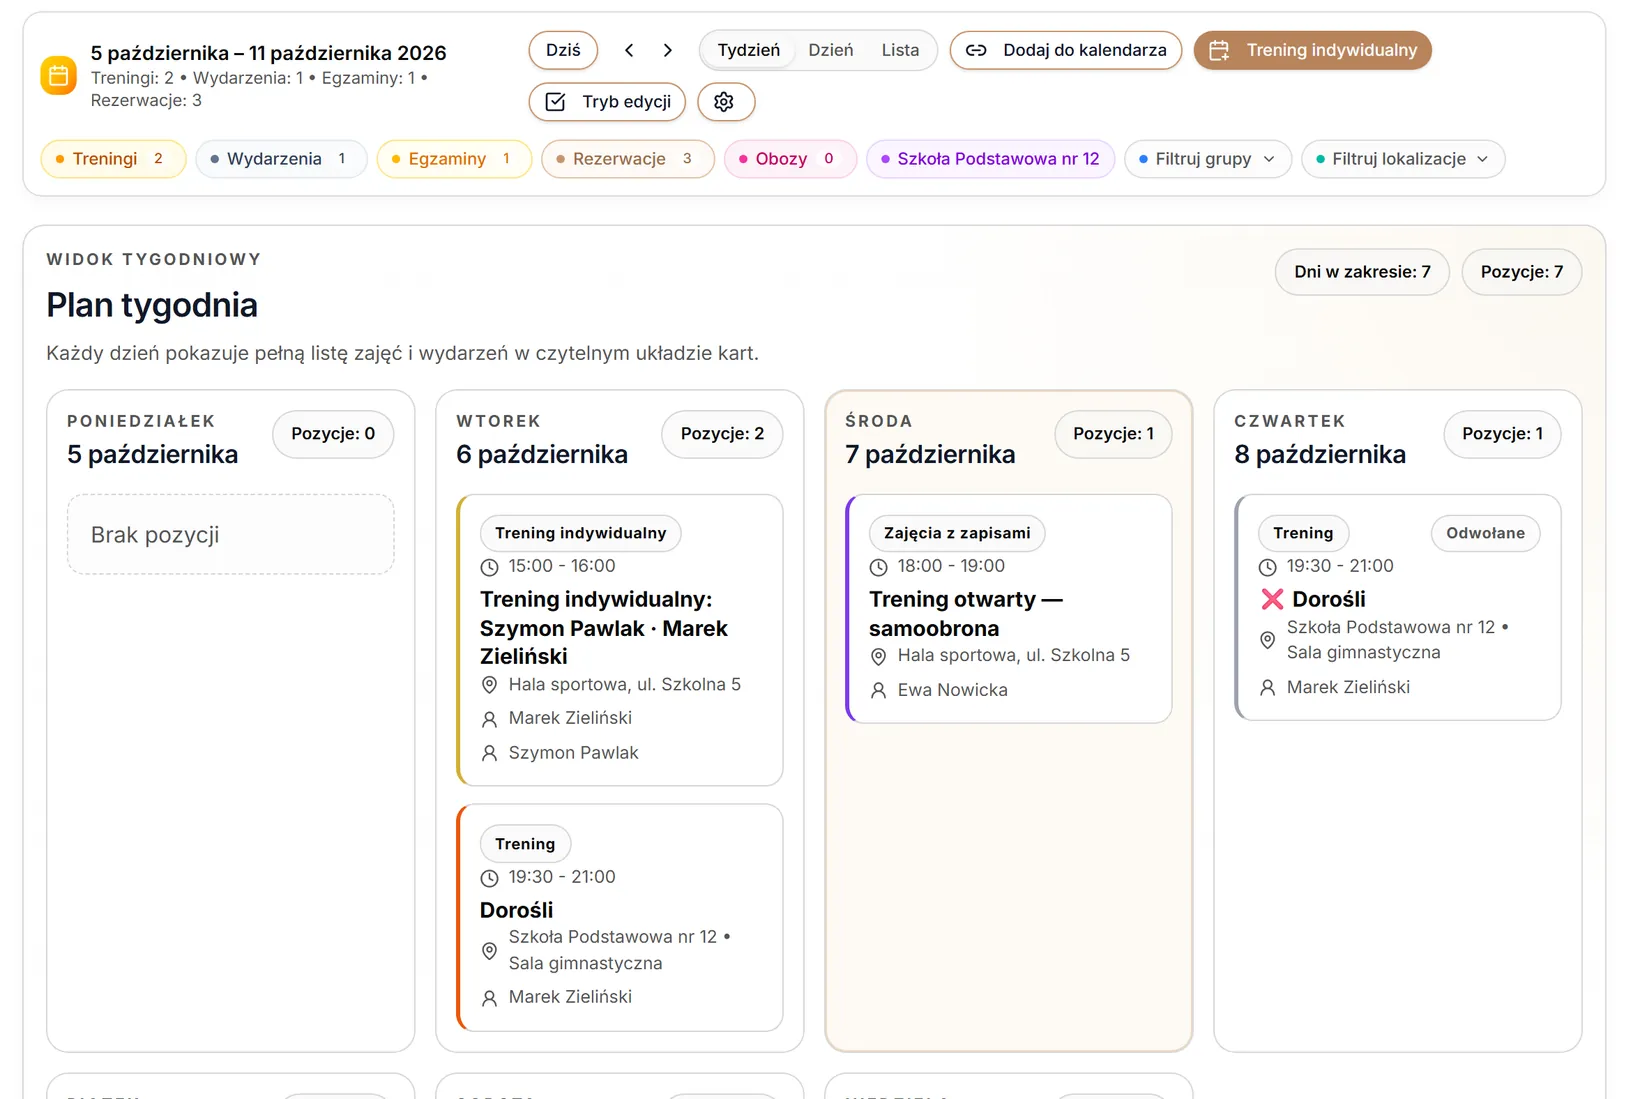The height and width of the screenshot is (1099, 1640).
Task: Click clock icon next to 18:00 - 19:00
Action: pyautogui.click(x=878, y=567)
